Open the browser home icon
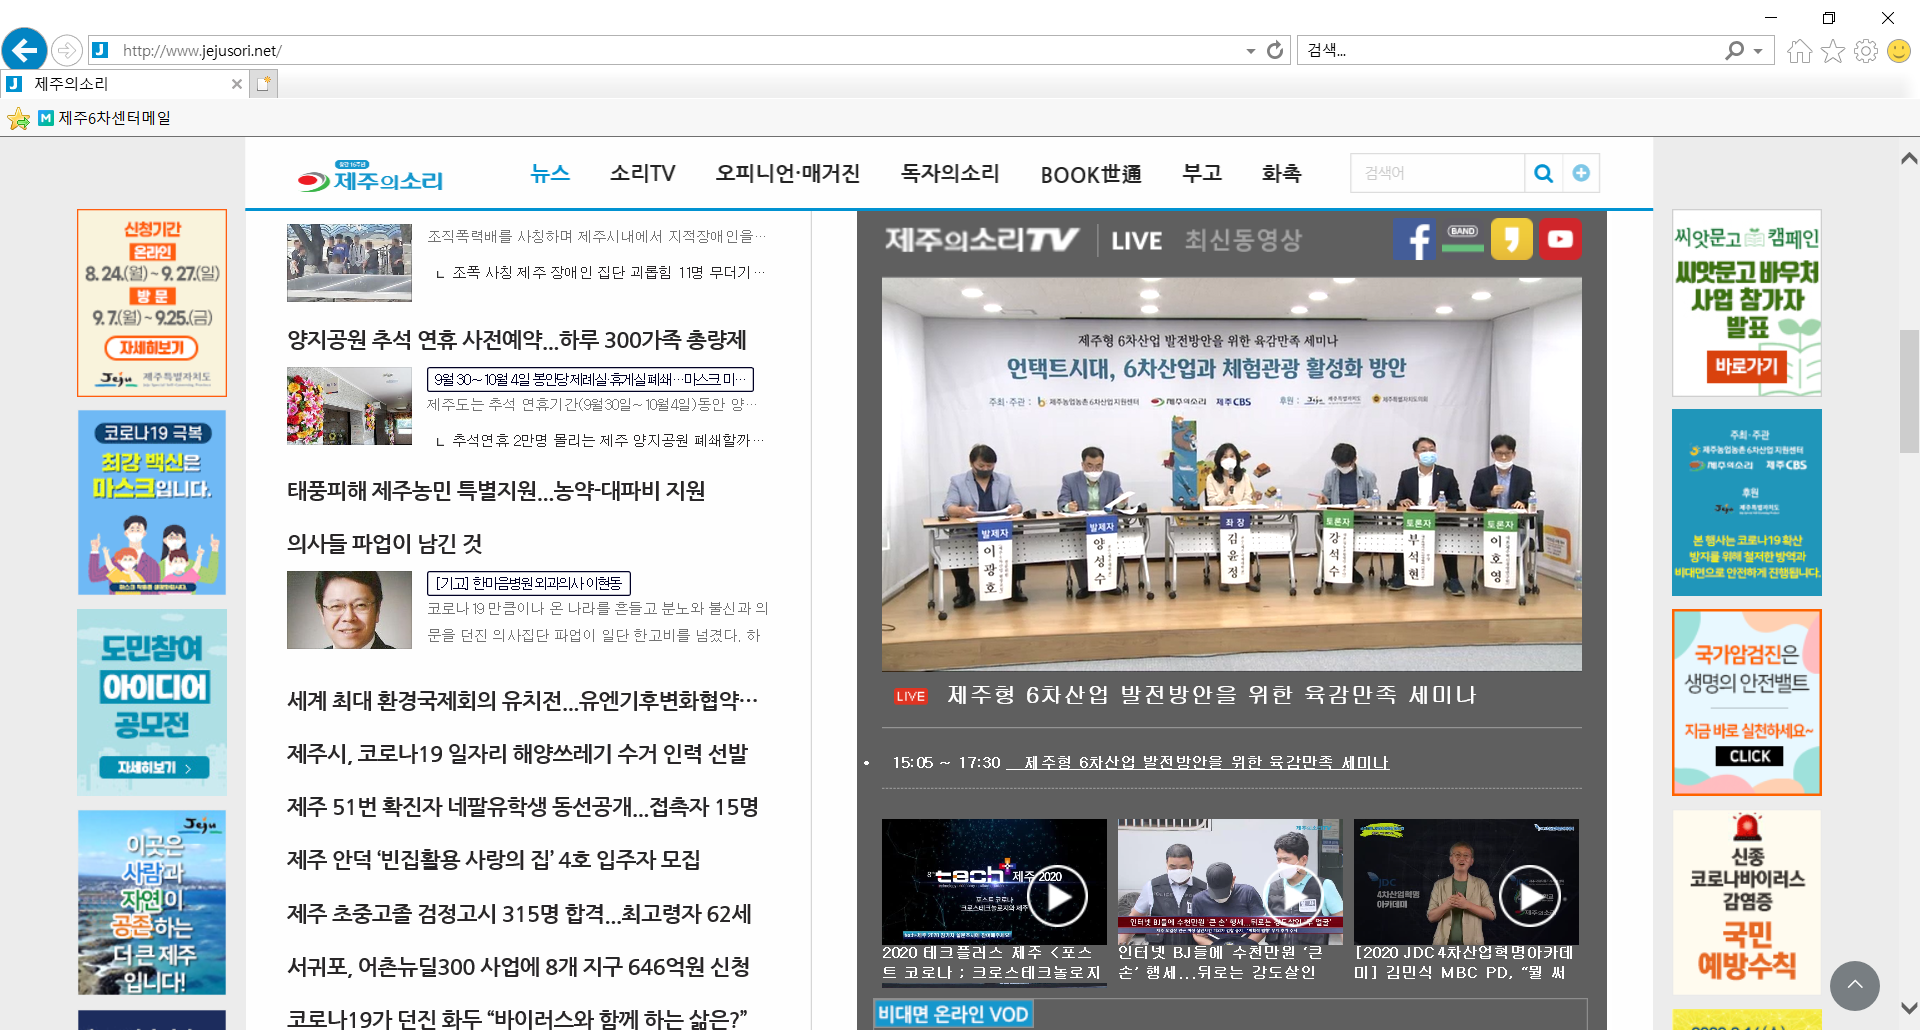The height and width of the screenshot is (1030, 1920). tap(1799, 51)
